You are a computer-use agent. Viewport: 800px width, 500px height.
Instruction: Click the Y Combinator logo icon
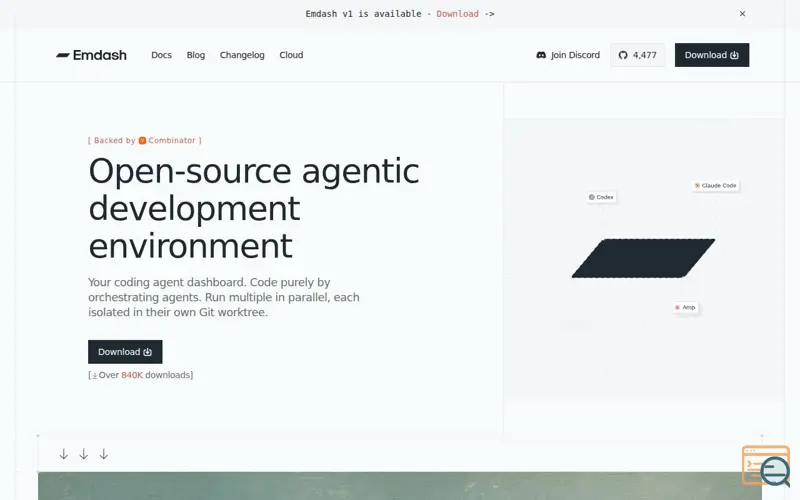pos(142,140)
